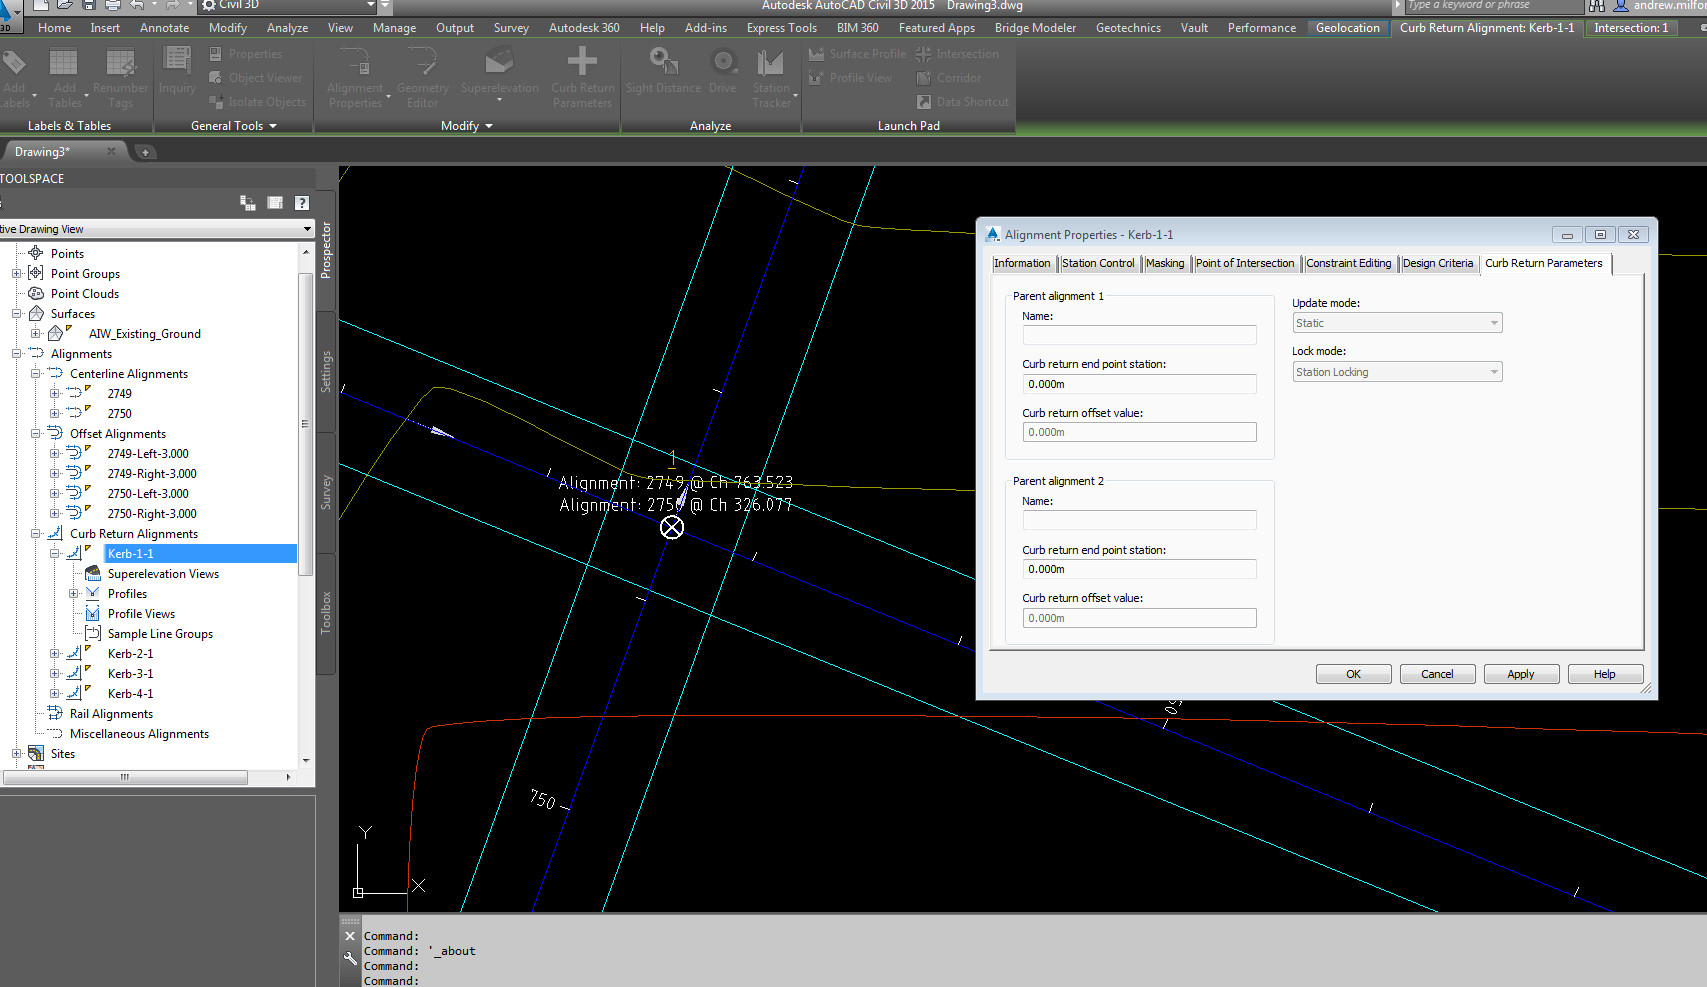The image size is (1707, 987).
Task: Click Isolate Objects tool
Action: 257,102
